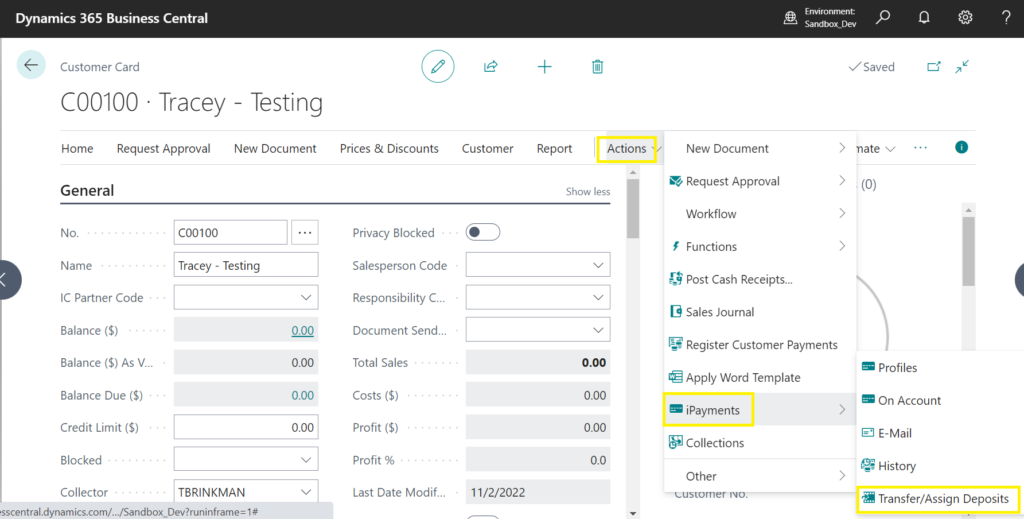This screenshot has width=1024, height=519.
Task: Open the Post Cash Receipts action
Action: [x=738, y=279]
